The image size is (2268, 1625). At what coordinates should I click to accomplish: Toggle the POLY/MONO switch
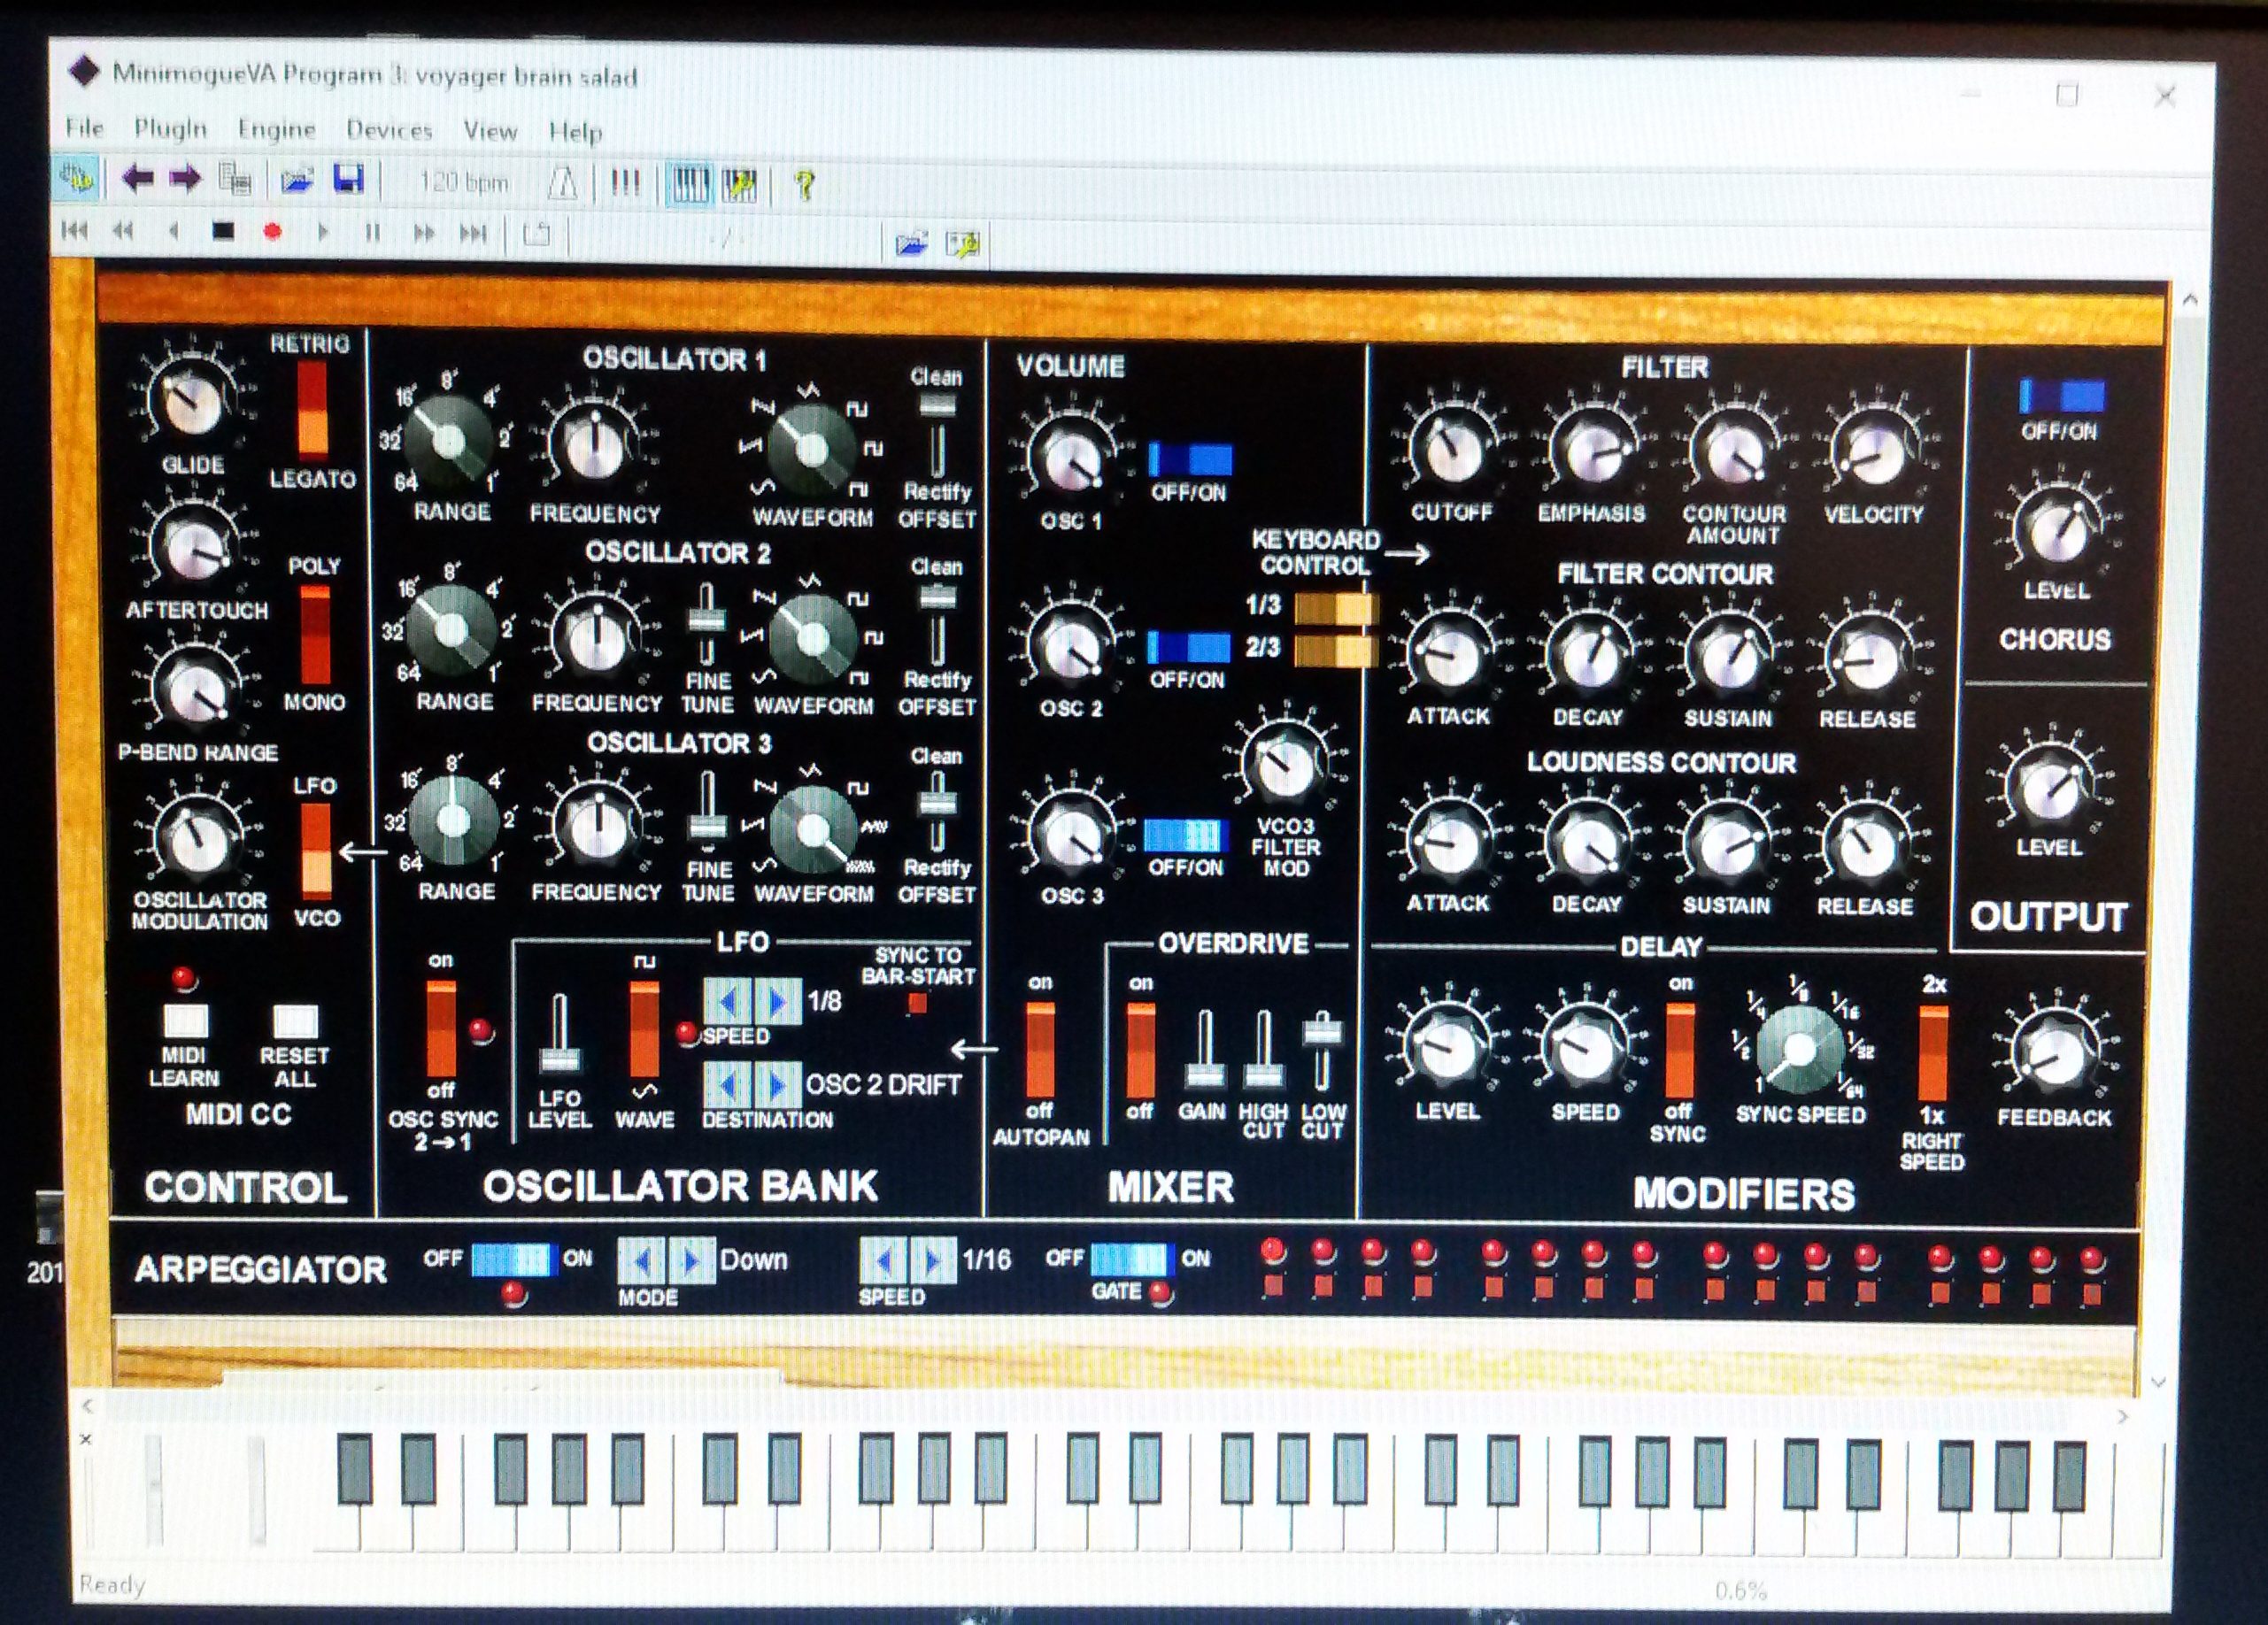point(315,633)
